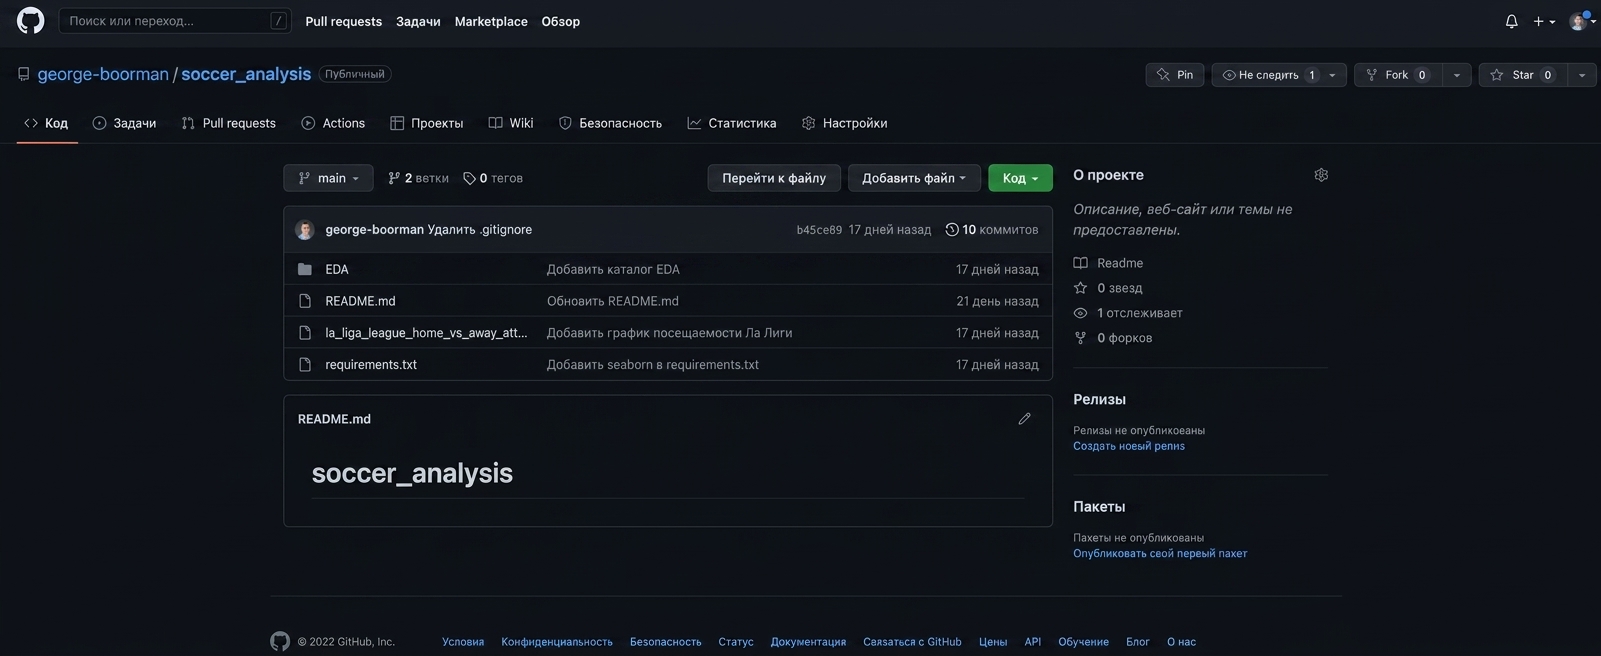Click the EDA folder icon
The image size is (1601, 656).
click(305, 269)
